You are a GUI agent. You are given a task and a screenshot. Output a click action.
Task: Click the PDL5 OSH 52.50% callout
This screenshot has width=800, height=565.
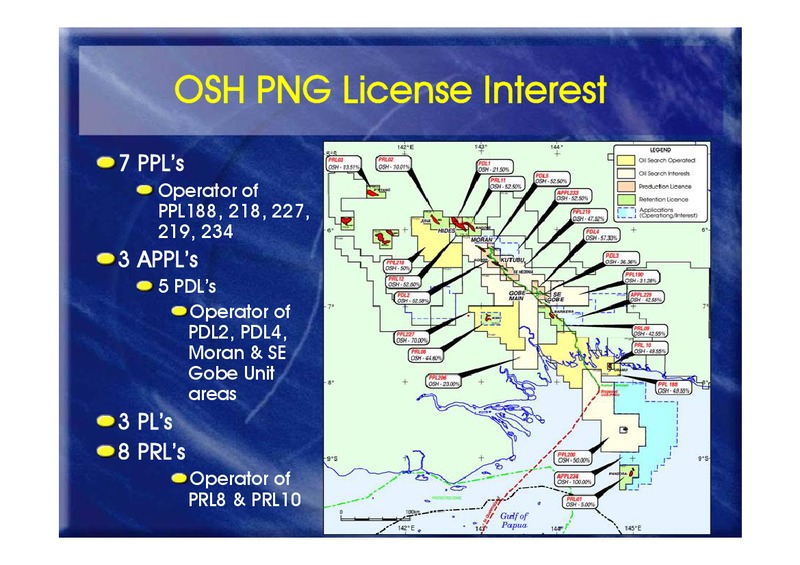(551, 179)
